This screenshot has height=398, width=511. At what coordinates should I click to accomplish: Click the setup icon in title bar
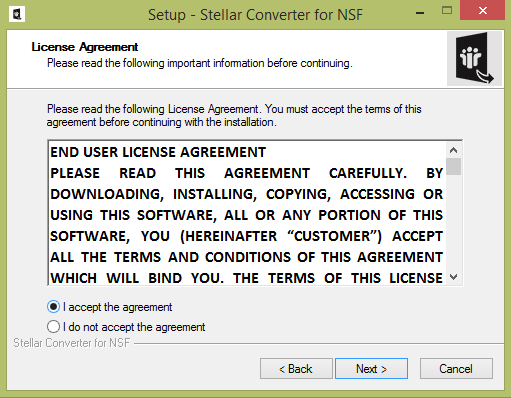[17, 14]
